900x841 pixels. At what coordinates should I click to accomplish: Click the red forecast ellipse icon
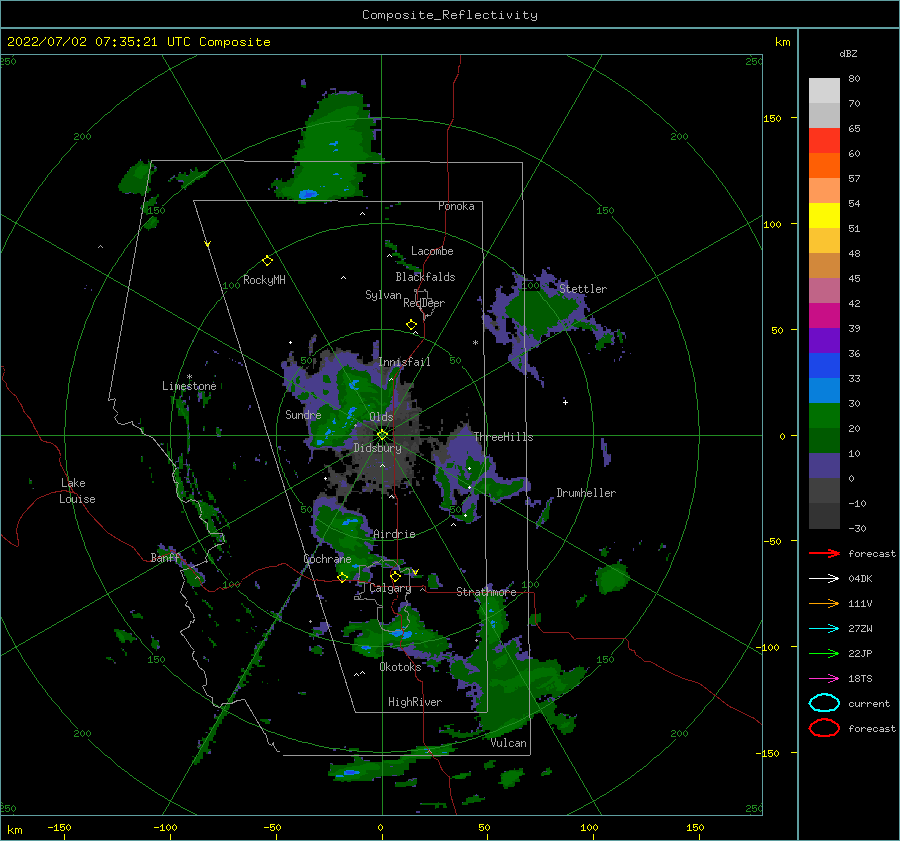[824, 728]
